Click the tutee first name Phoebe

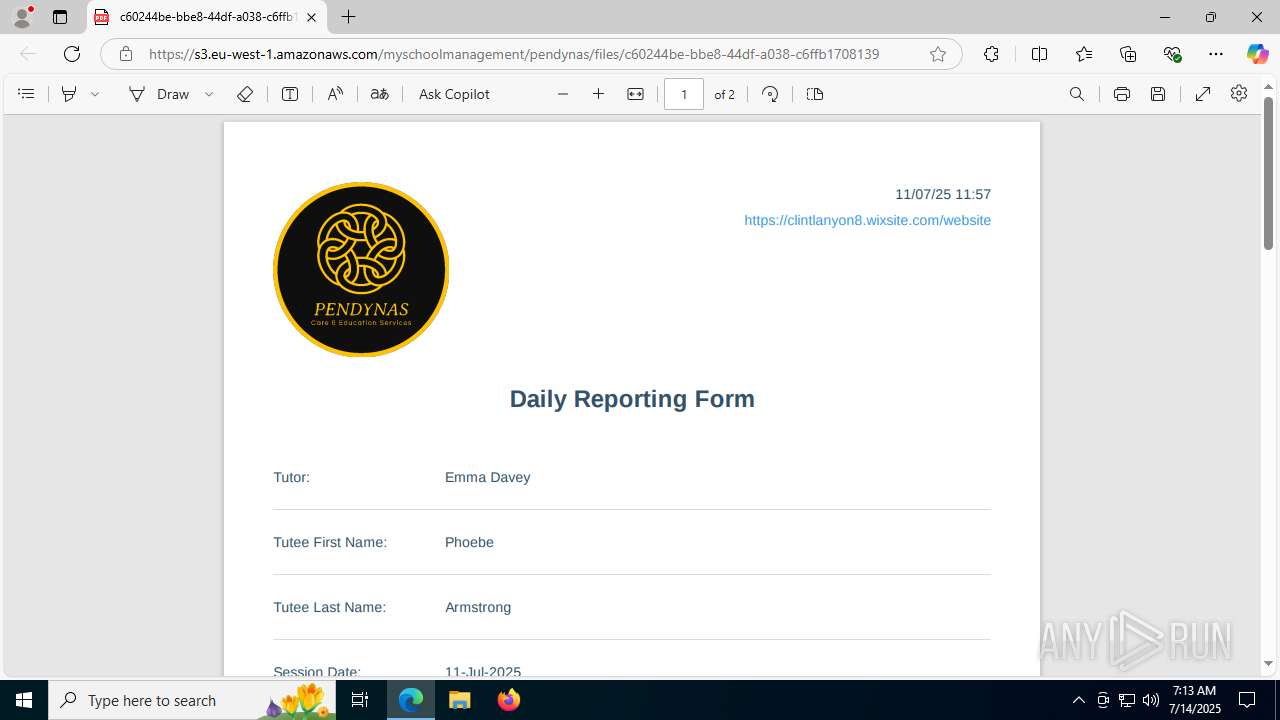click(x=469, y=542)
